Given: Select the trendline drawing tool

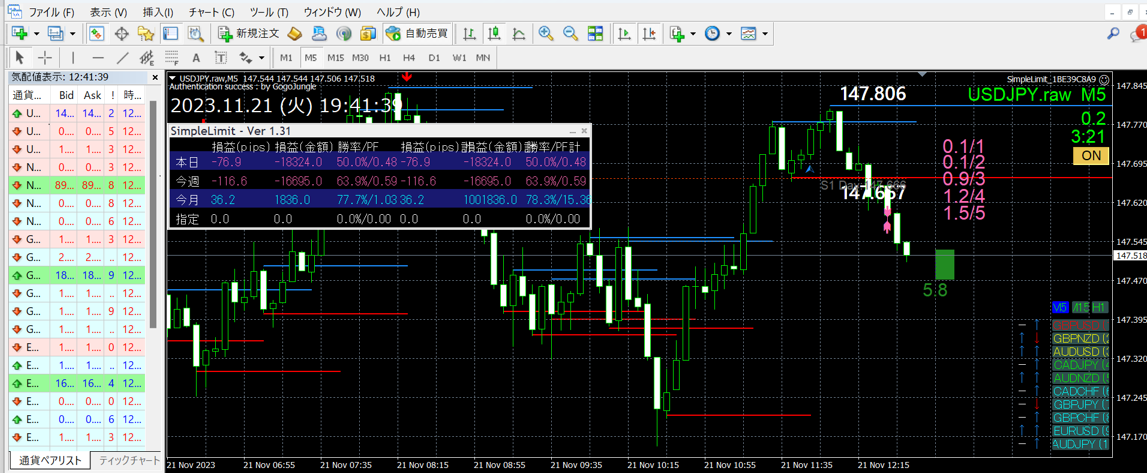Looking at the screenshot, I should pos(122,58).
